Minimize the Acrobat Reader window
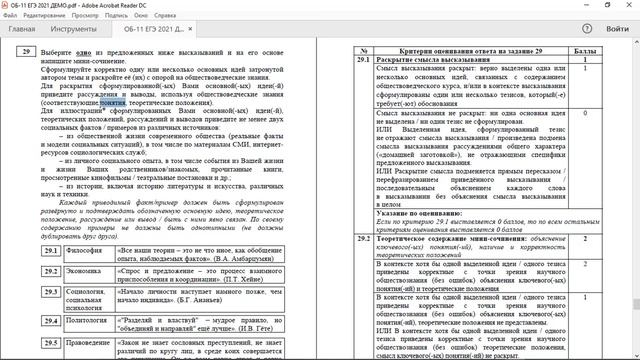Image resolution: width=640 pixels, height=360 pixels. pyautogui.click(x=587, y=5)
